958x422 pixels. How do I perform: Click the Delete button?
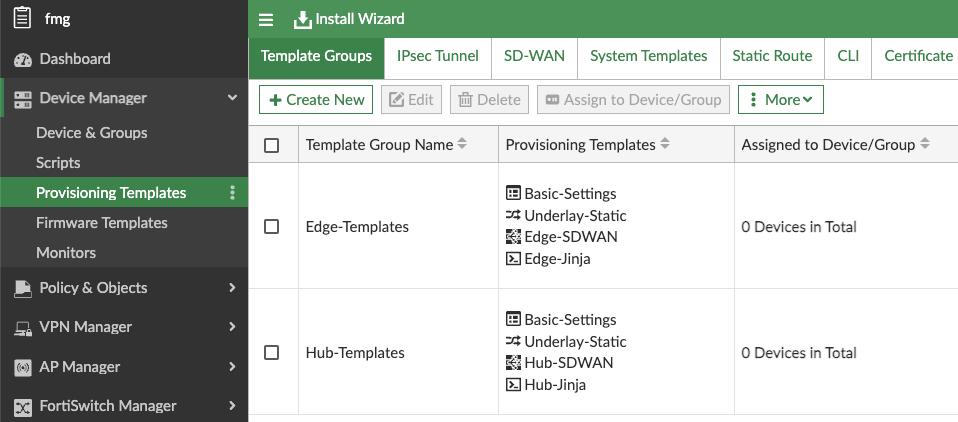click(489, 100)
